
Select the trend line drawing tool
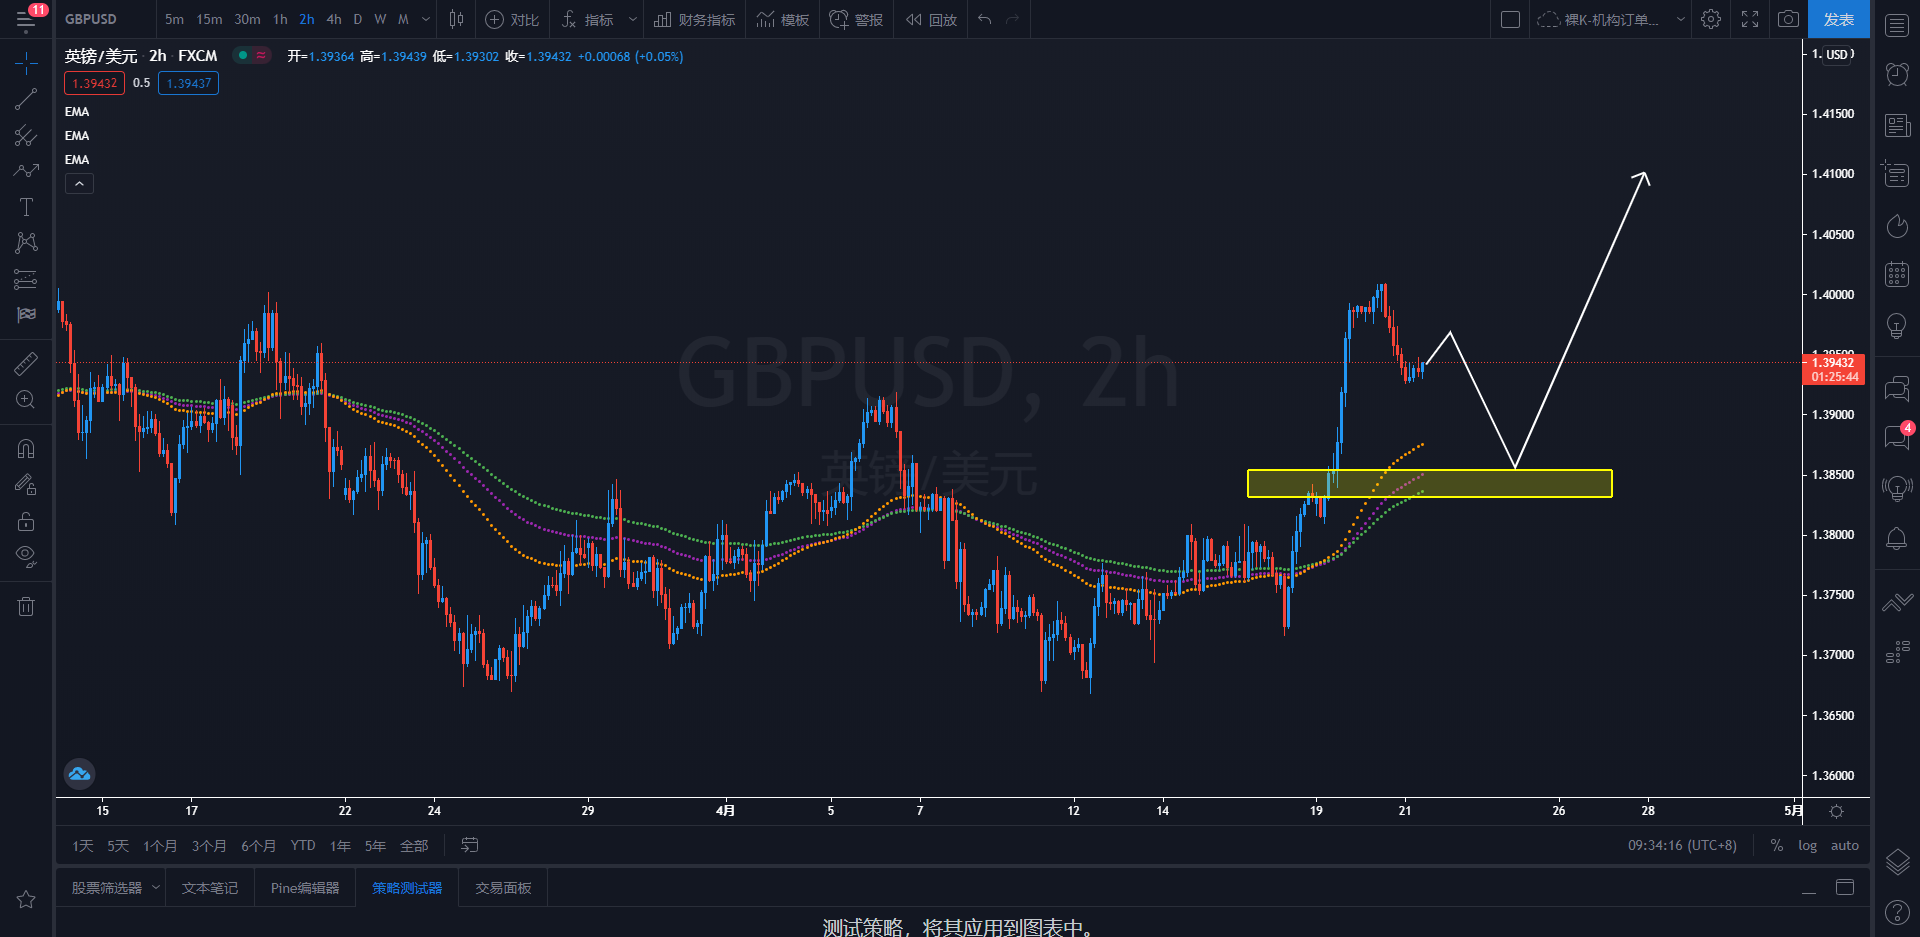[26, 99]
